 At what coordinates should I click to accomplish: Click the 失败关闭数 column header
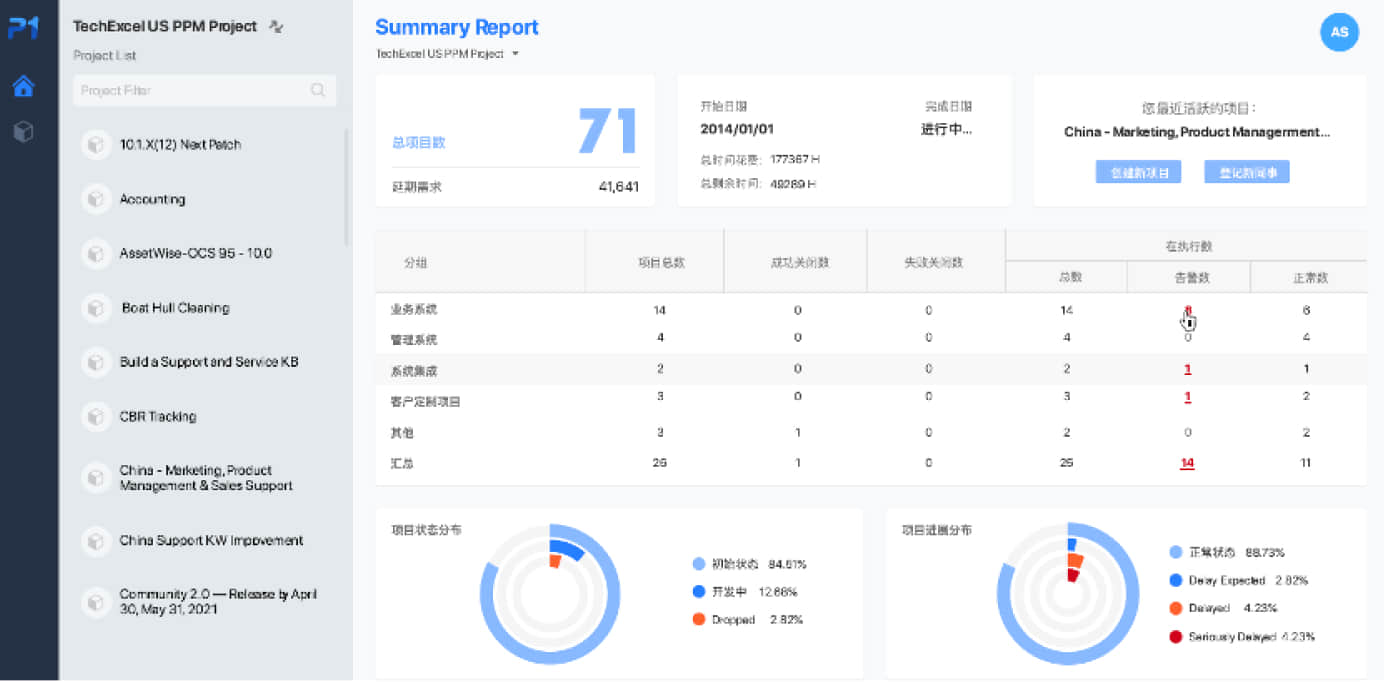tap(933, 262)
